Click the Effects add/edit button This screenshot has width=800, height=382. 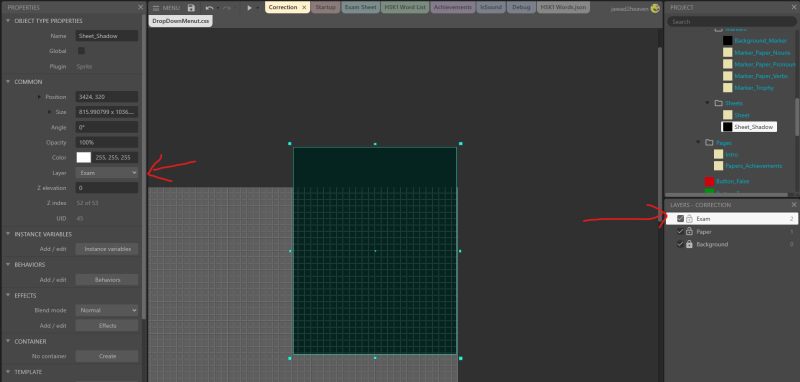click(107, 325)
